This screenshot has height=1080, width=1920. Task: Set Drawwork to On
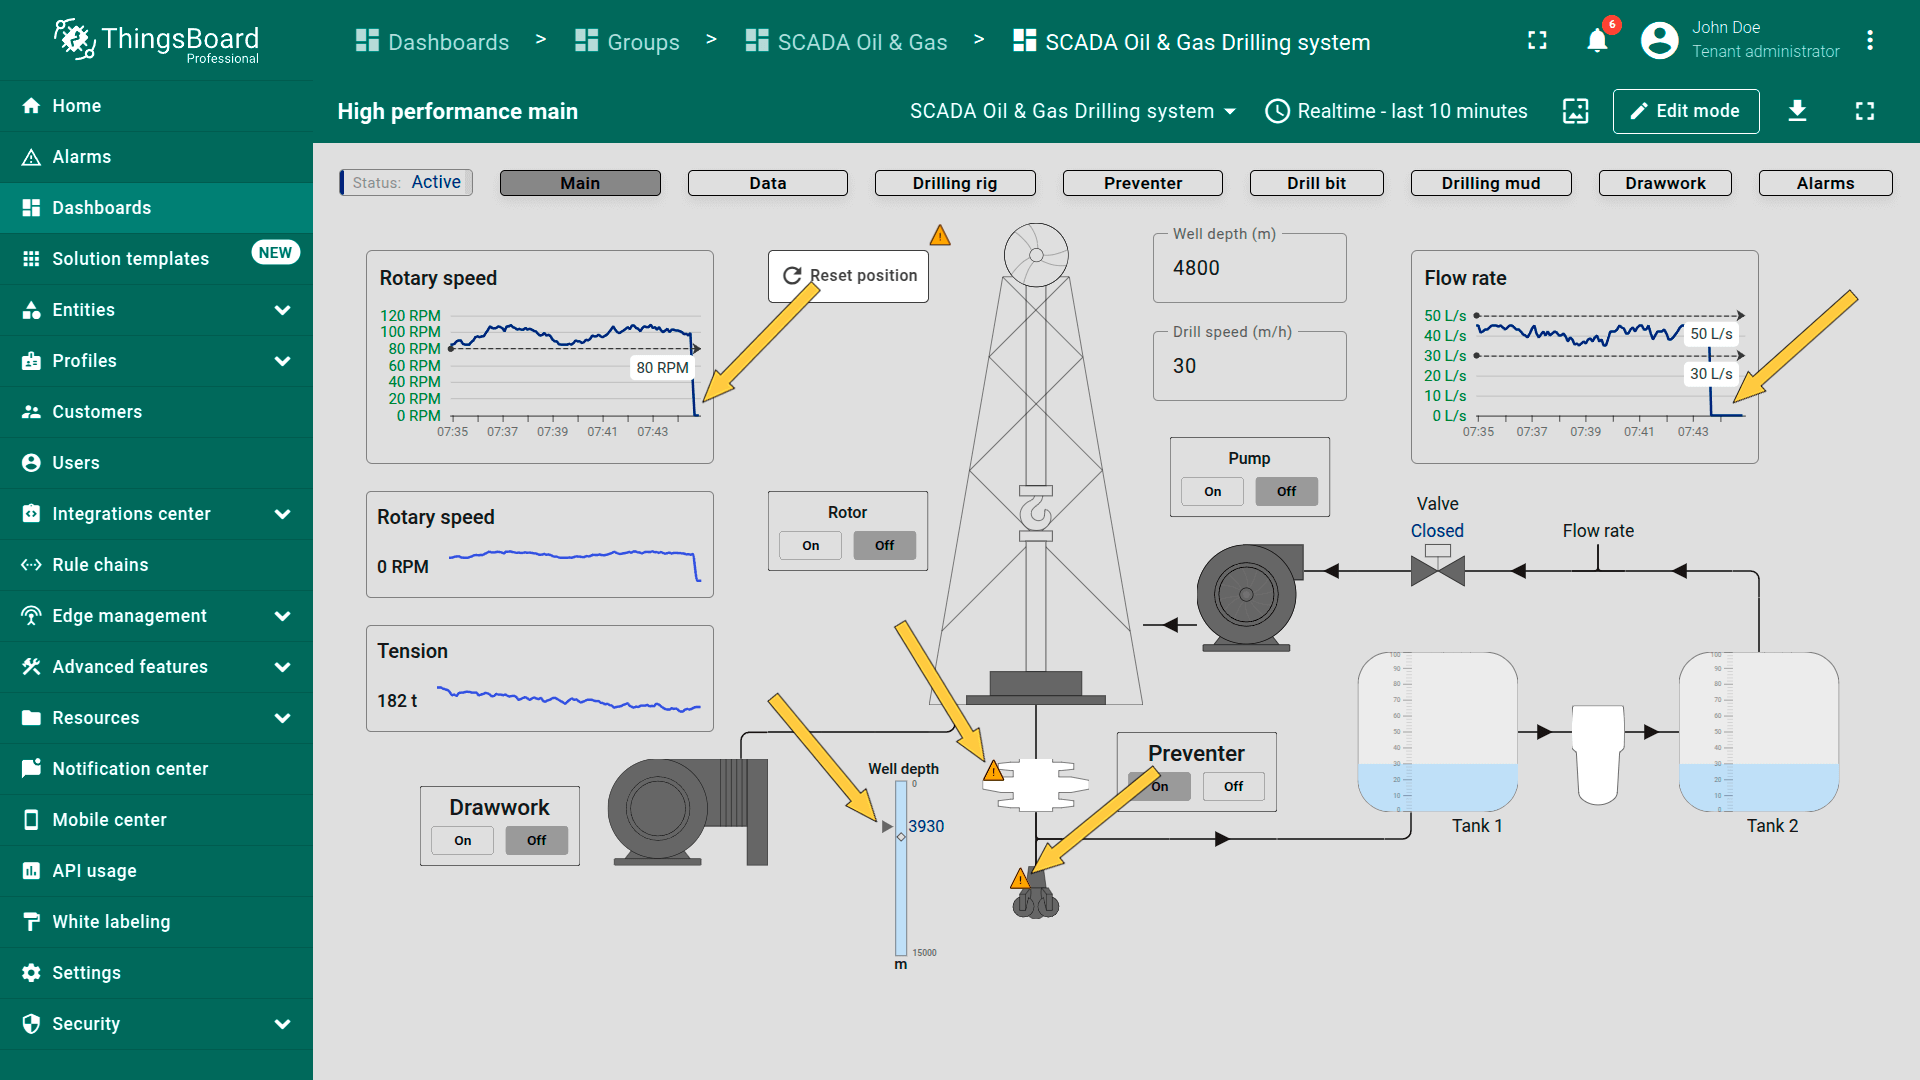pos(462,840)
